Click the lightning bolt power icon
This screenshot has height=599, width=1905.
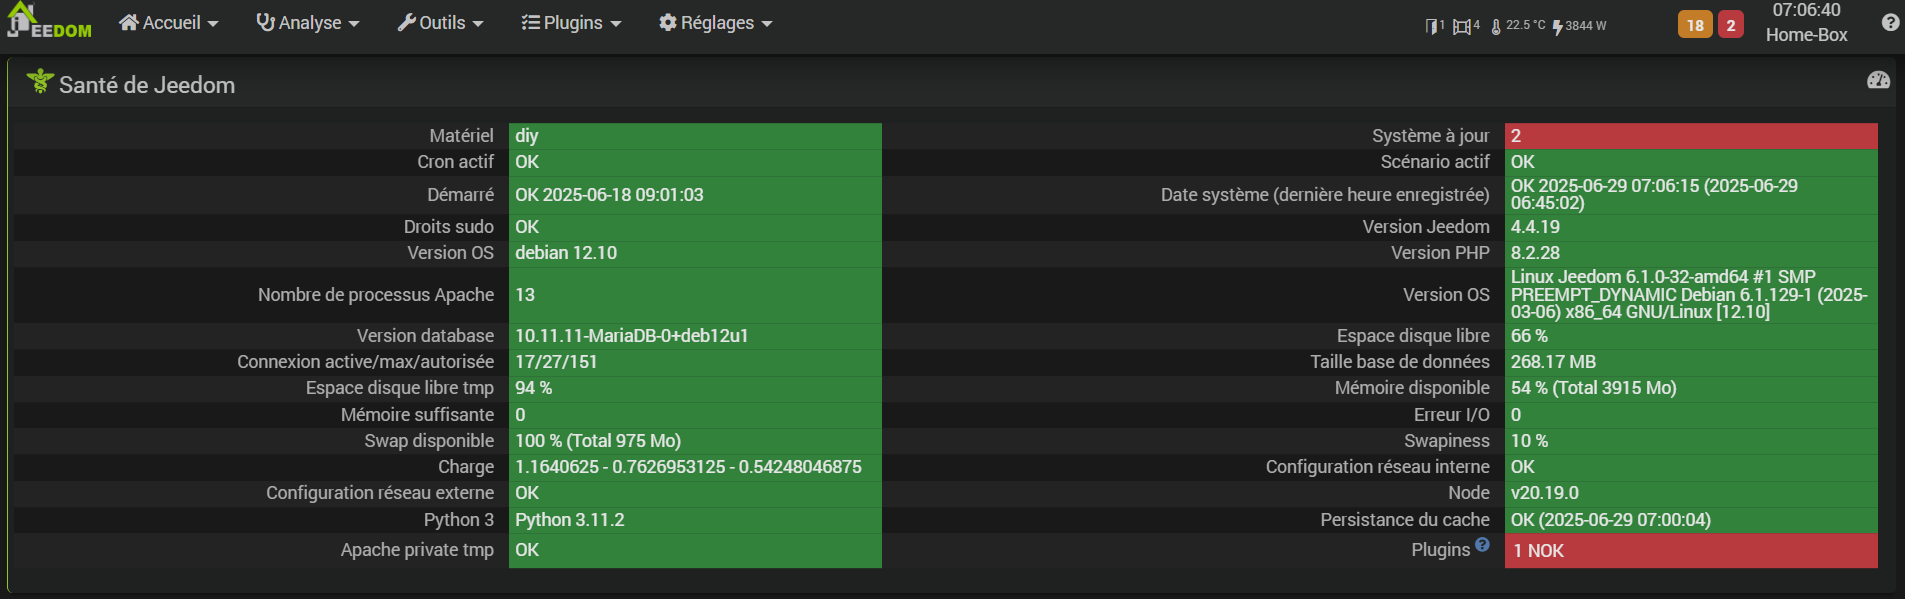pos(1558,27)
